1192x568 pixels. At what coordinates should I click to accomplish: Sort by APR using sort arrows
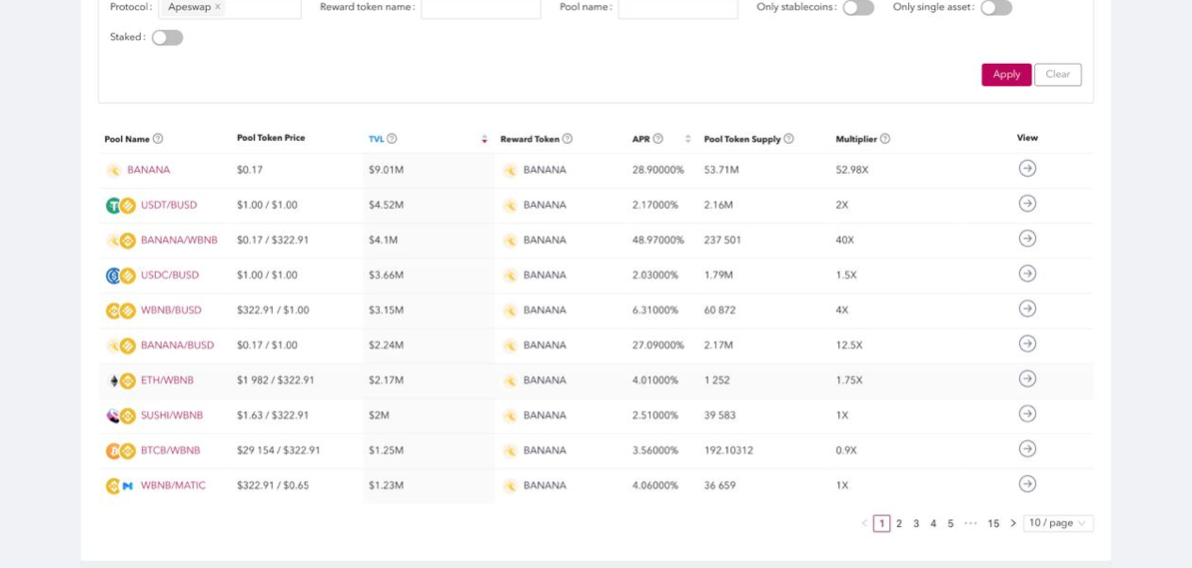pos(687,139)
